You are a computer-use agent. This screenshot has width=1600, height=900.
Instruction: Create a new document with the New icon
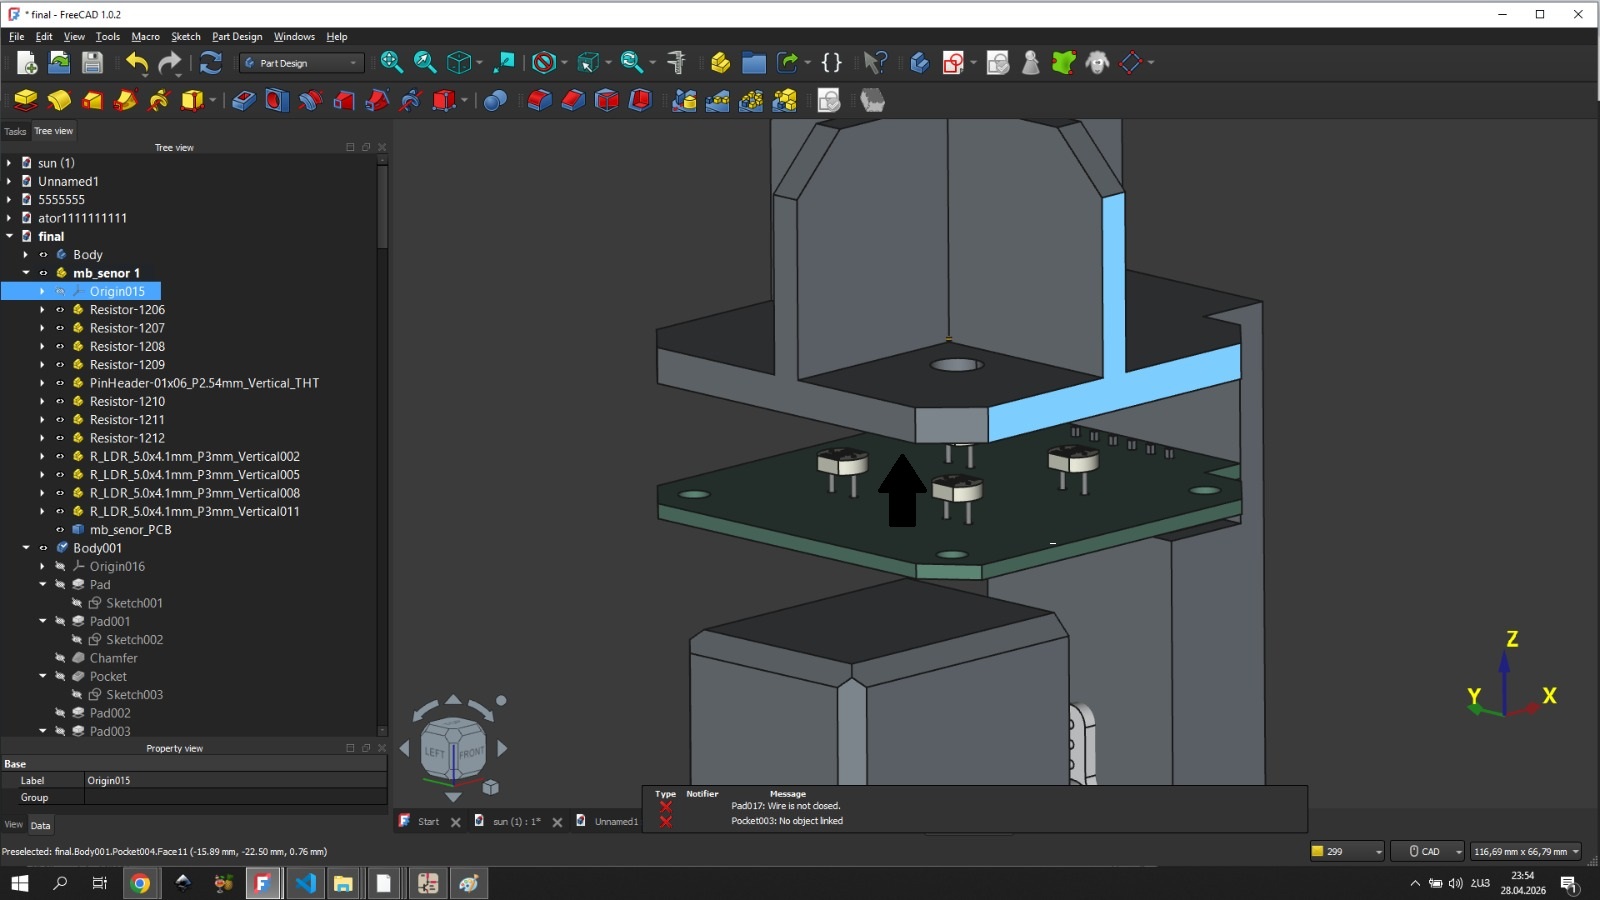tap(27, 63)
